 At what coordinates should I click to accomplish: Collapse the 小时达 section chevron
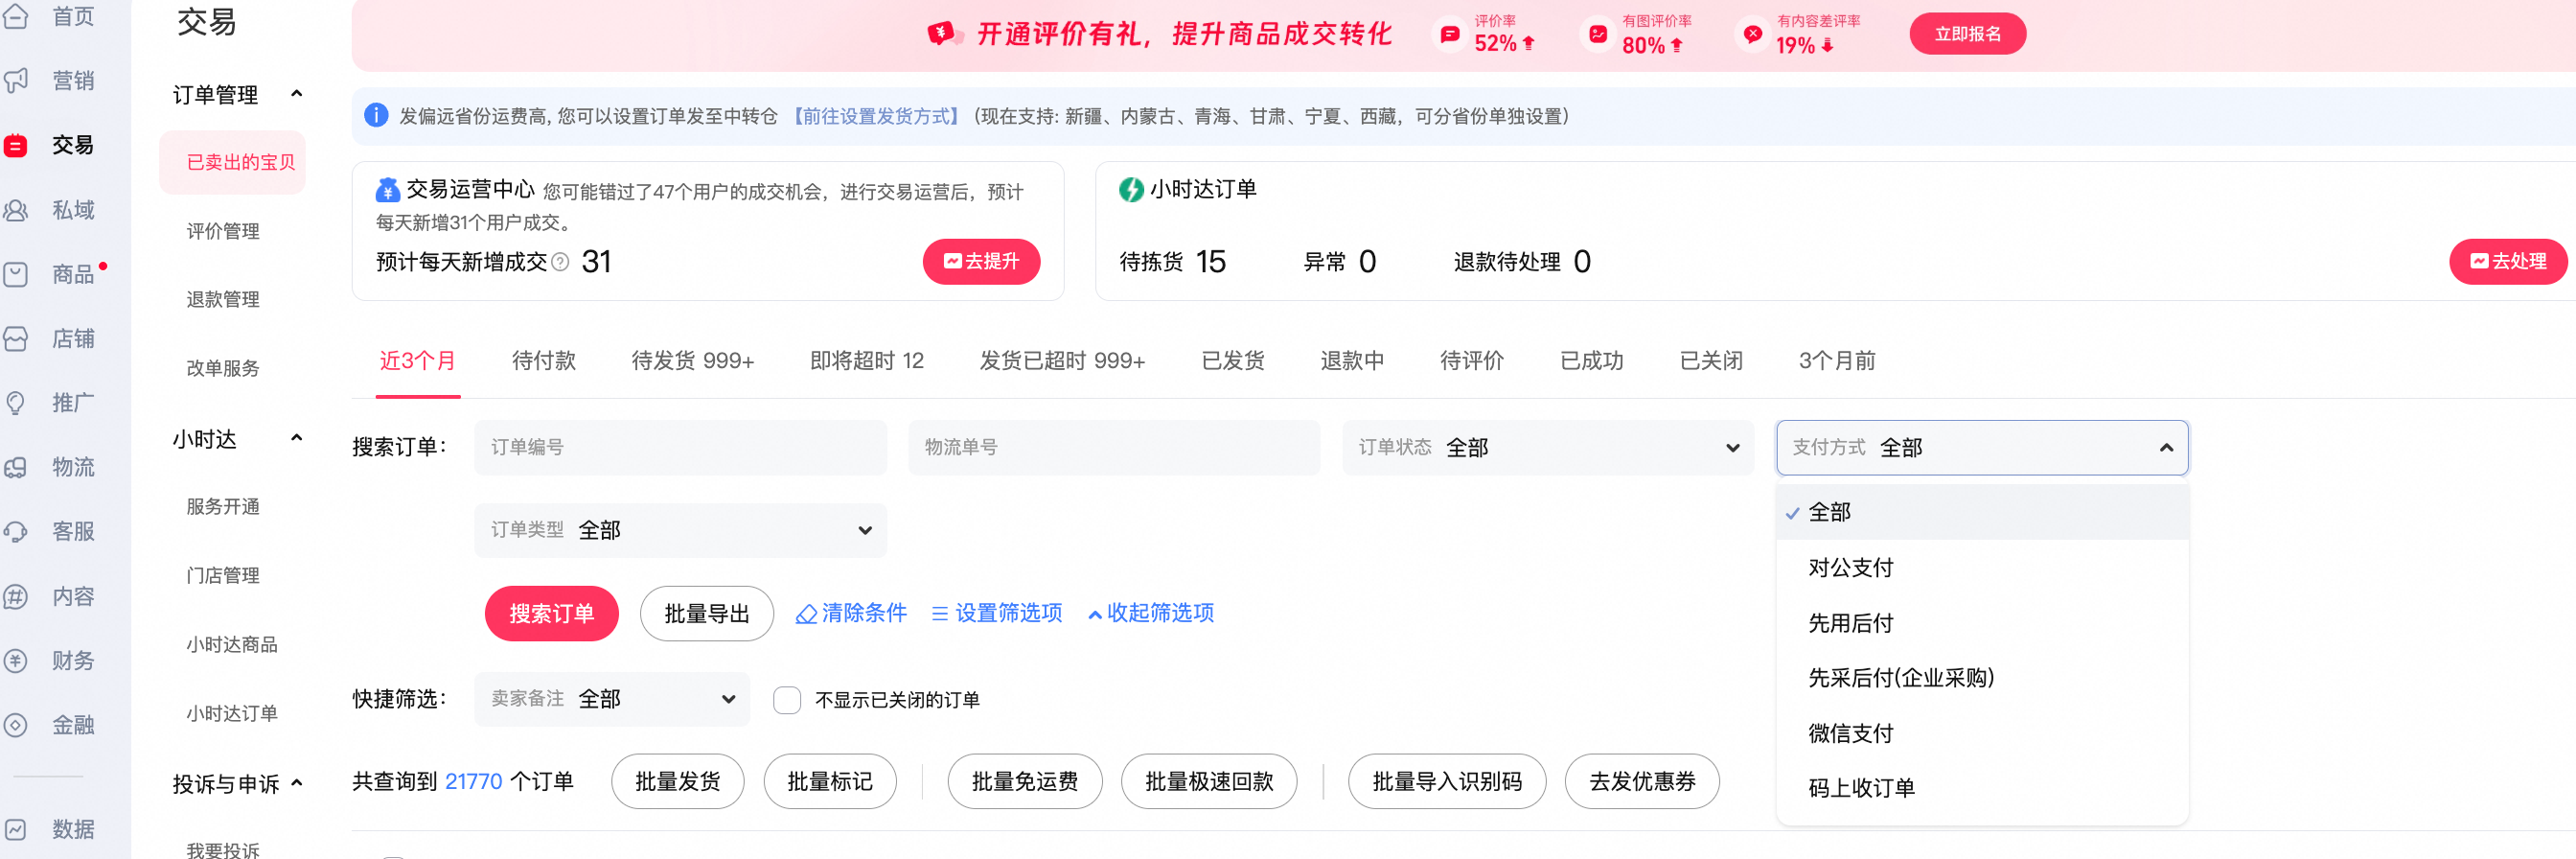coord(296,438)
